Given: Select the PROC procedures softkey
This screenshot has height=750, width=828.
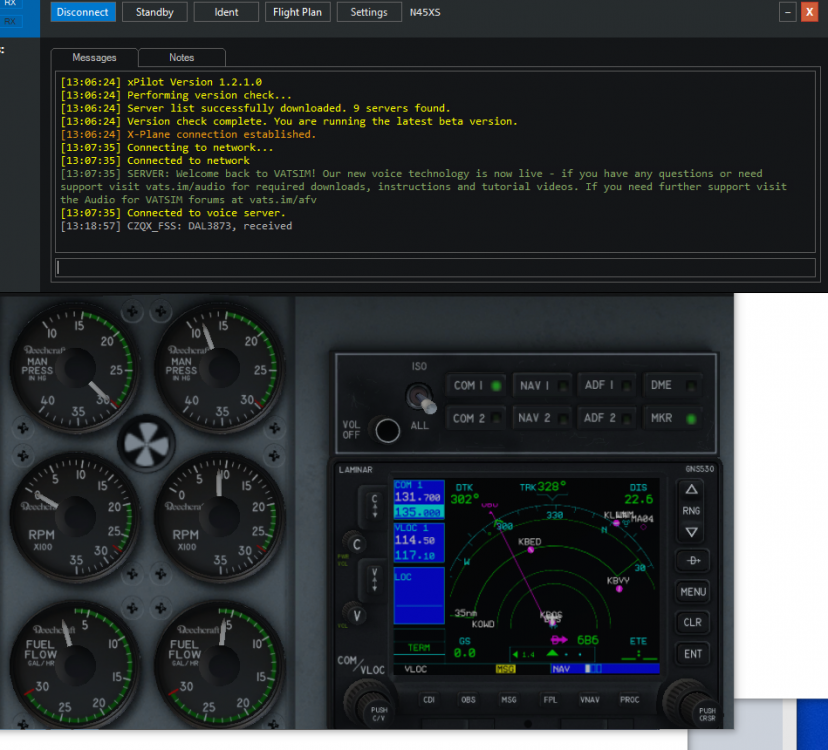Looking at the screenshot, I should pyautogui.click(x=629, y=700).
